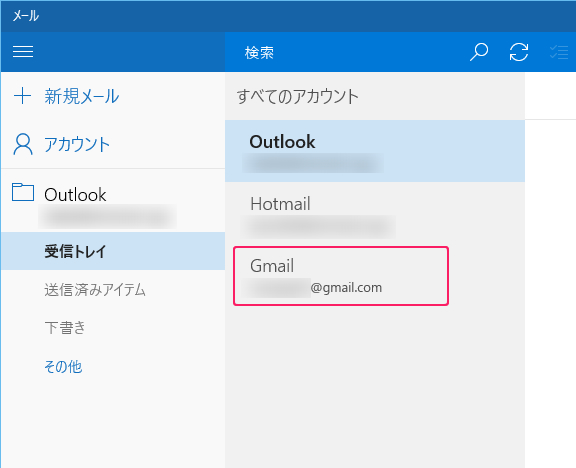
Task: Select the Hotmail account
Action: coord(375,213)
